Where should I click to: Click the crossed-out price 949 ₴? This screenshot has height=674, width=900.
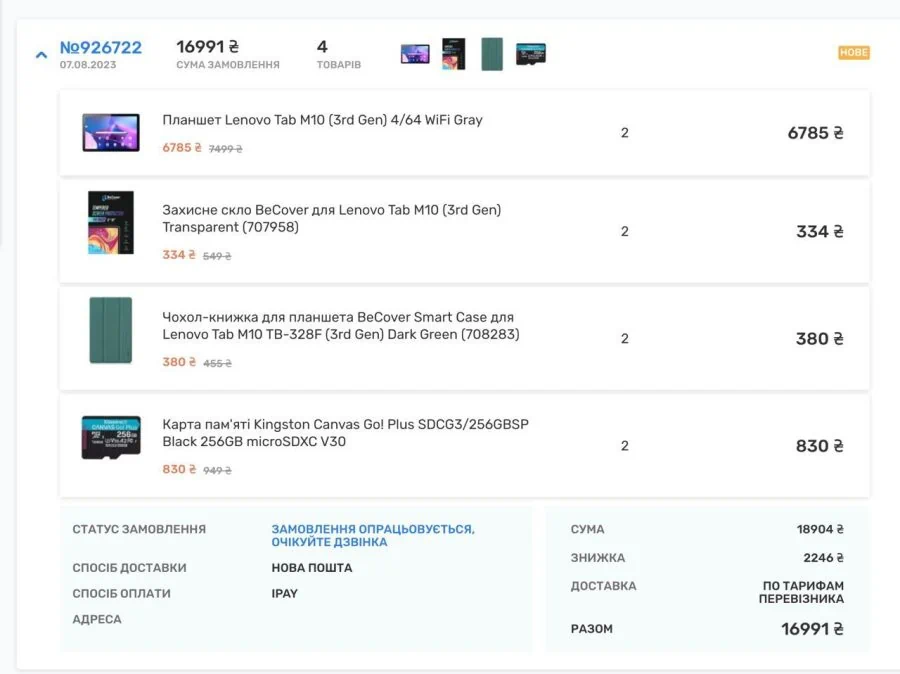pos(218,471)
